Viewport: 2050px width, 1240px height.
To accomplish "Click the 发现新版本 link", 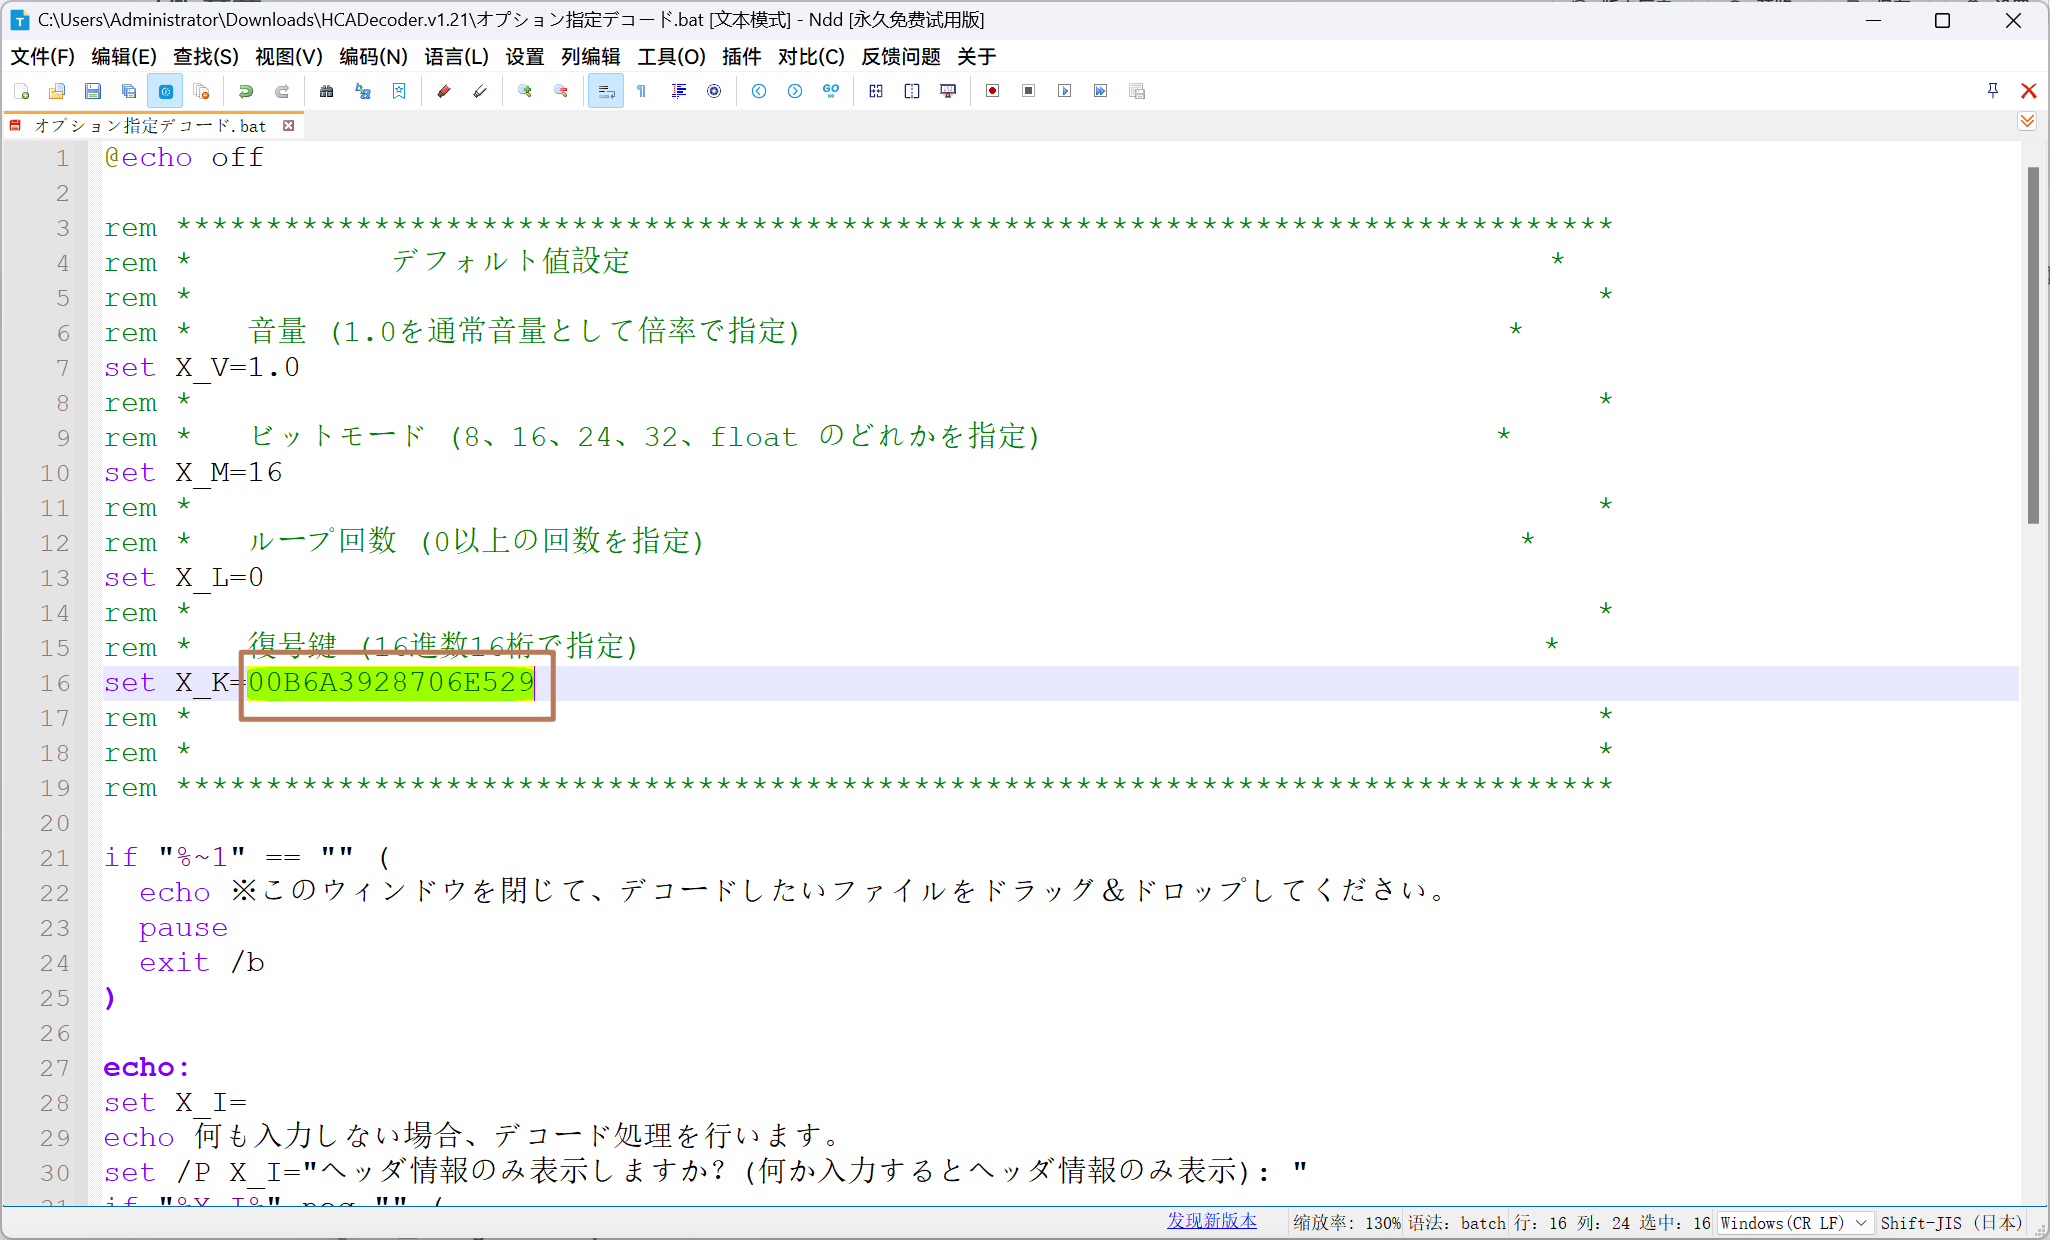I will pos(1212,1222).
